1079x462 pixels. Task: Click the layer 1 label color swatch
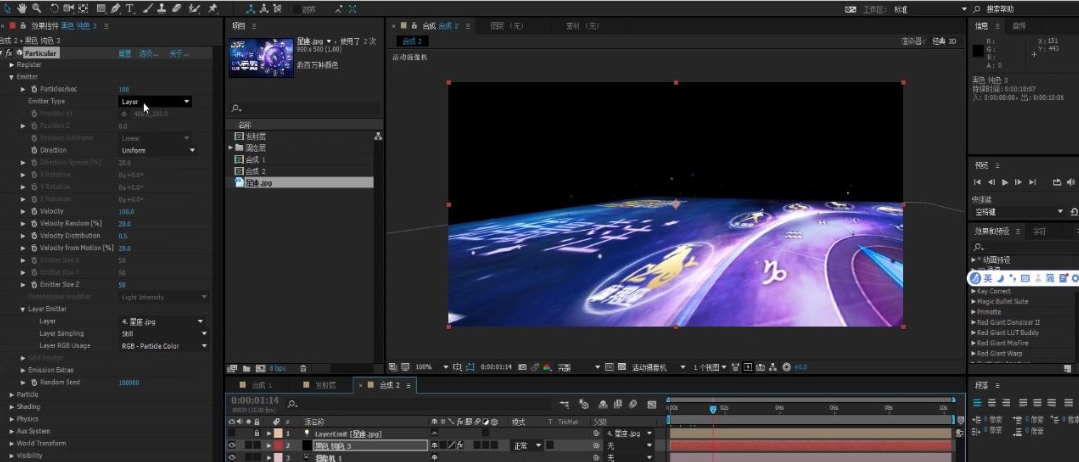point(278,433)
